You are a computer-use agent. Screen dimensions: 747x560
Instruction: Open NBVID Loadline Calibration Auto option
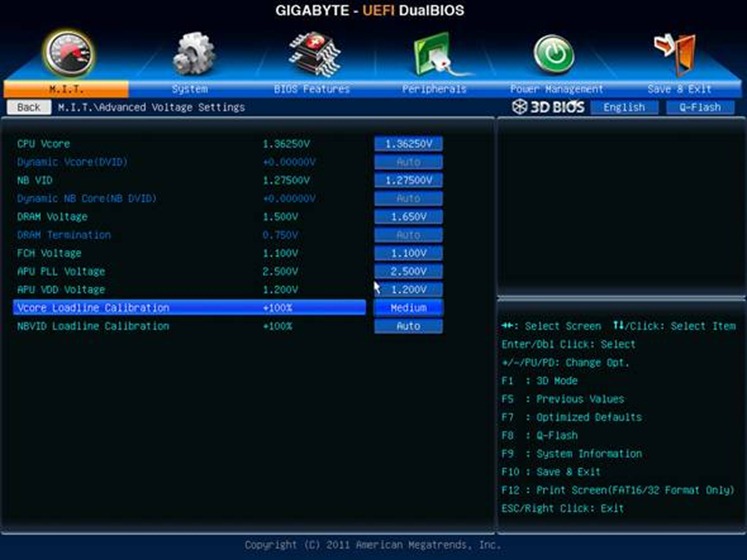[x=408, y=326]
